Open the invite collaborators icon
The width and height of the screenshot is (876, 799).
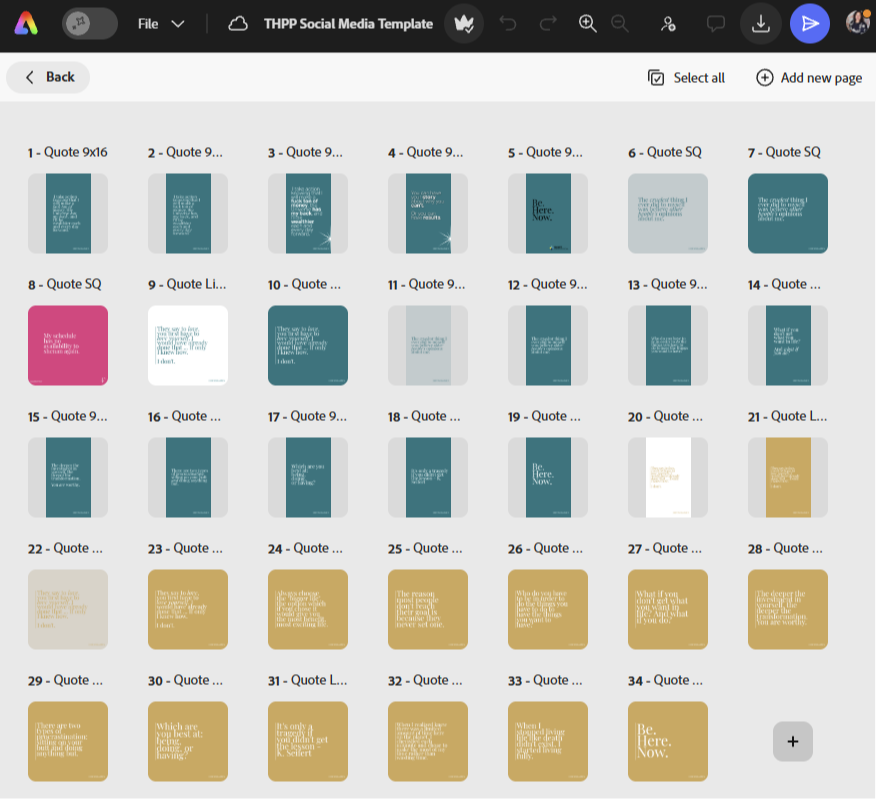coord(668,23)
